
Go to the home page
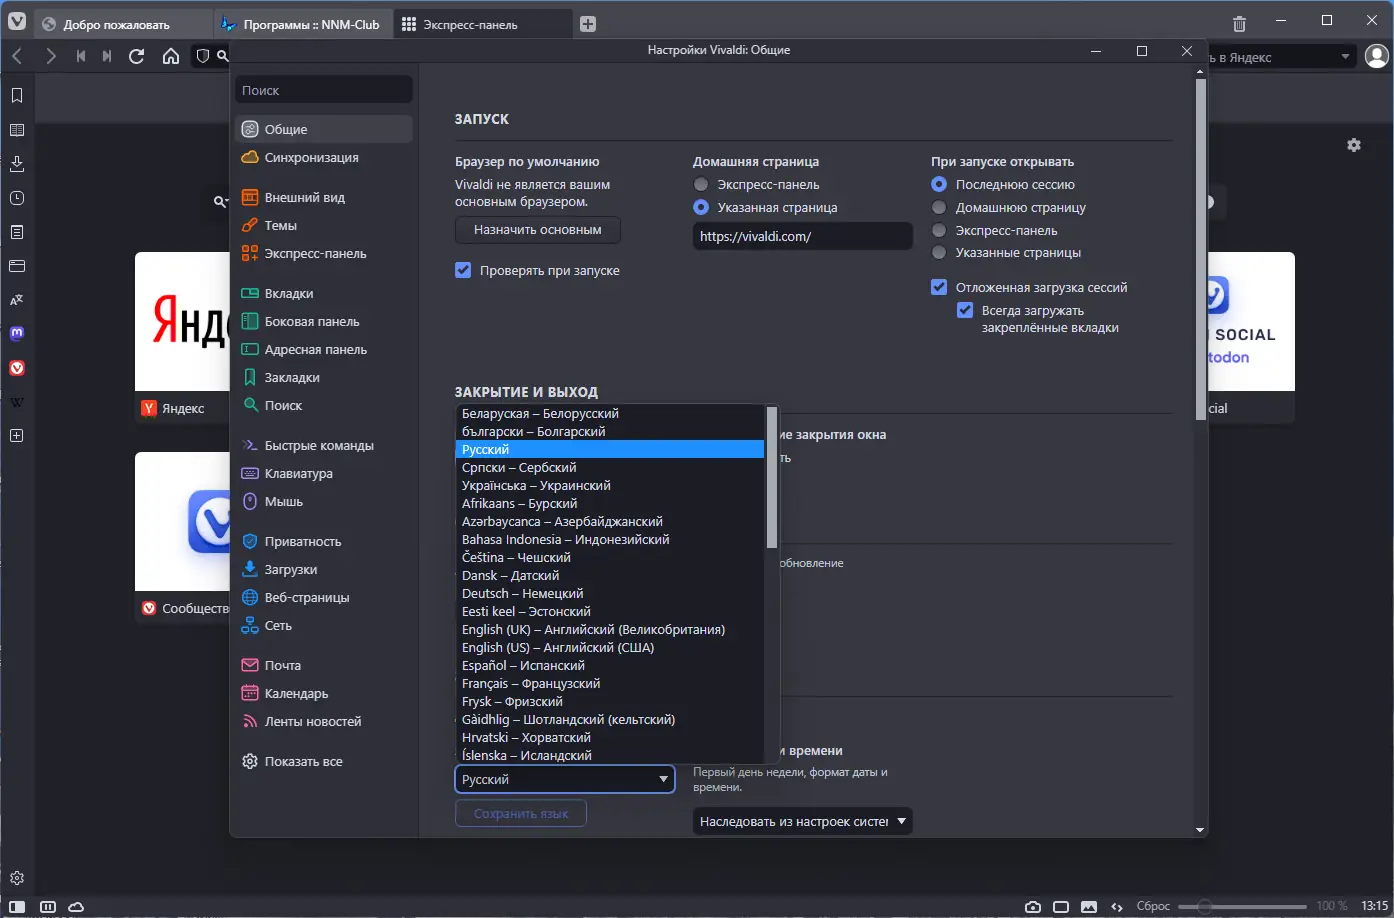tap(171, 57)
